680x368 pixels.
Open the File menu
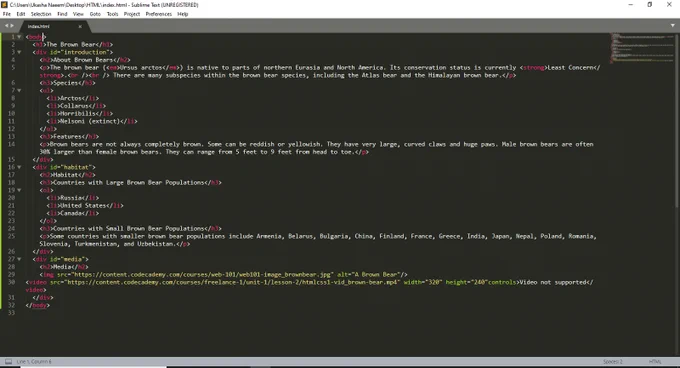click(x=7, y=14)
